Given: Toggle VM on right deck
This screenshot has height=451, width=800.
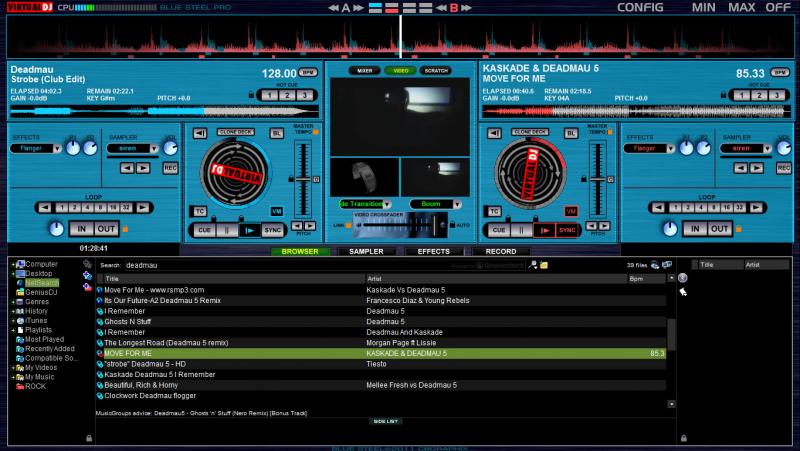Looking at the screenshot, I should (x=570, y=211).
